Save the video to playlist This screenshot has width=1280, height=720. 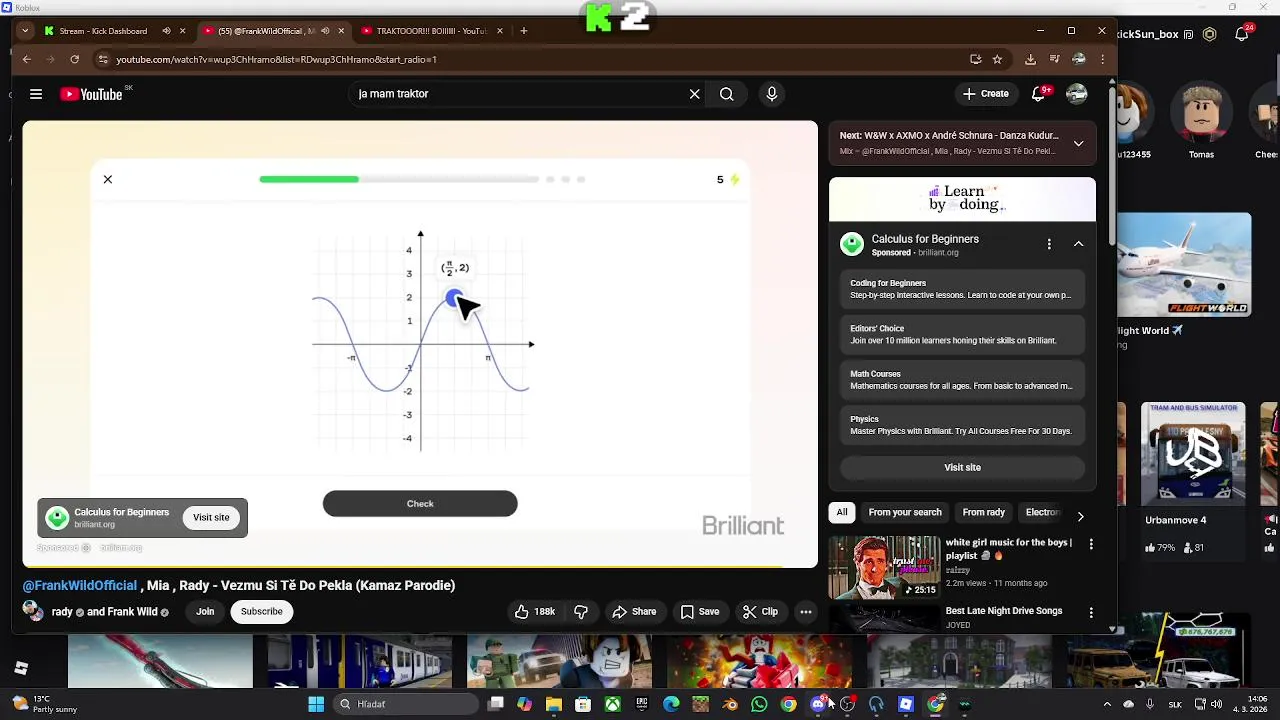[x=699, y=612]
